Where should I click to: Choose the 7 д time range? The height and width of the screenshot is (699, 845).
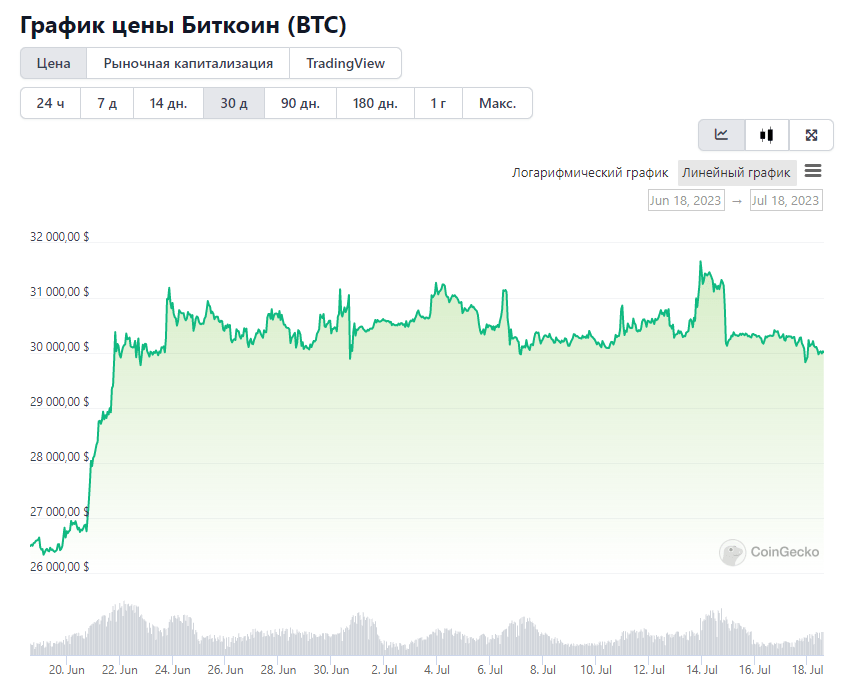tap(107, 103)
